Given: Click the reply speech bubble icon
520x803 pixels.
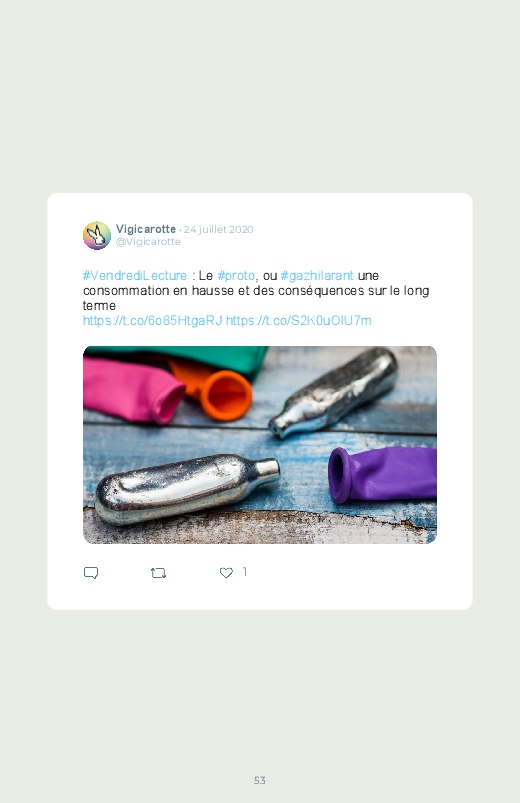Looking at the screenshot, I should click(91, 573).
